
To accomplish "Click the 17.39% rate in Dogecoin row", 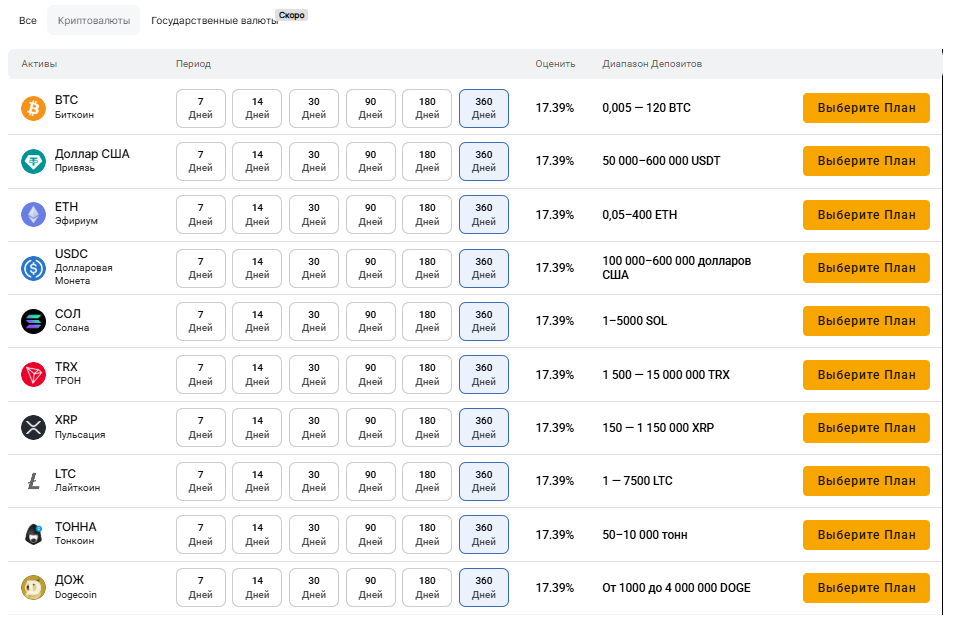I will [x=555, y=587].
